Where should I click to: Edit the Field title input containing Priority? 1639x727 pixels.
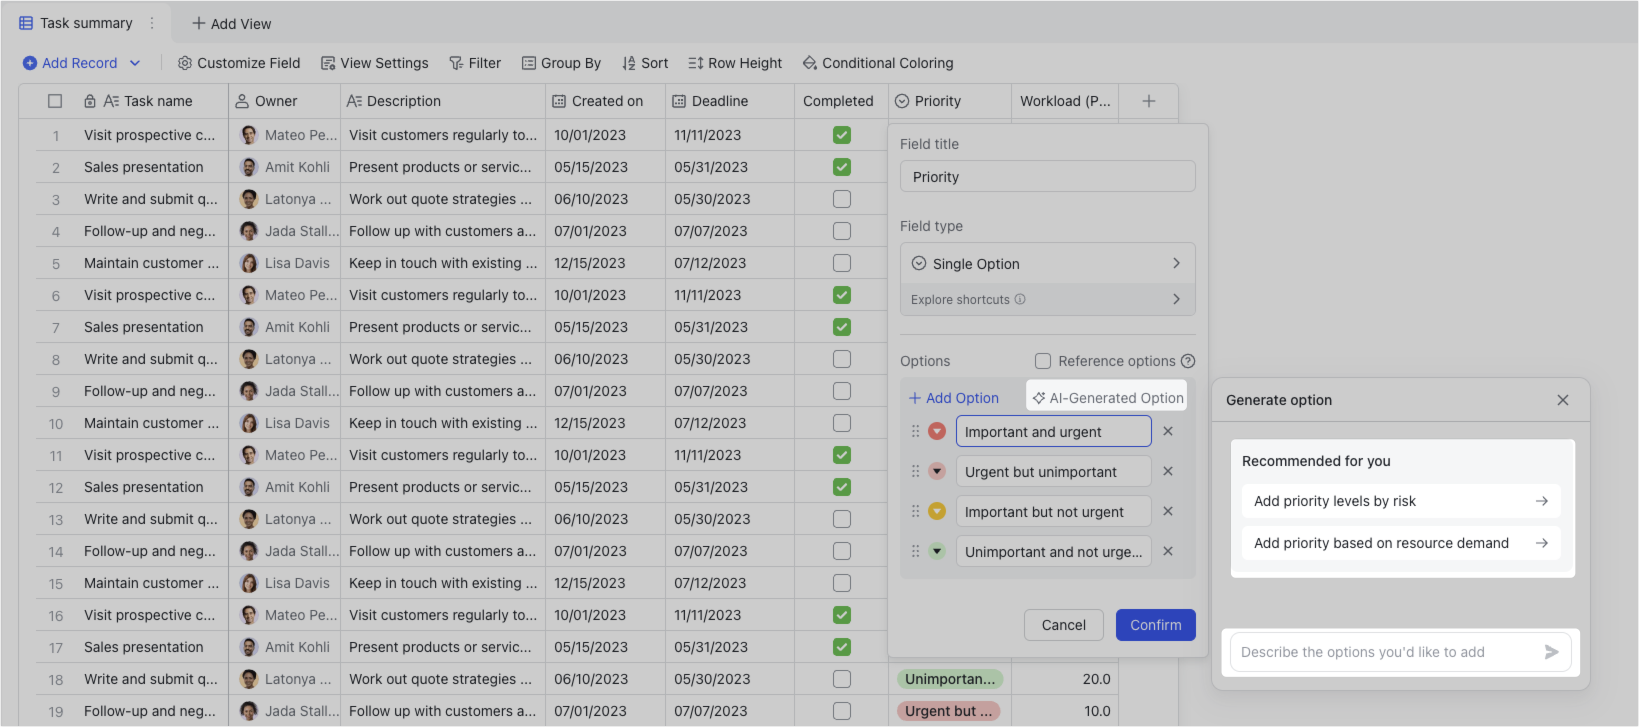coord(1048,177)
